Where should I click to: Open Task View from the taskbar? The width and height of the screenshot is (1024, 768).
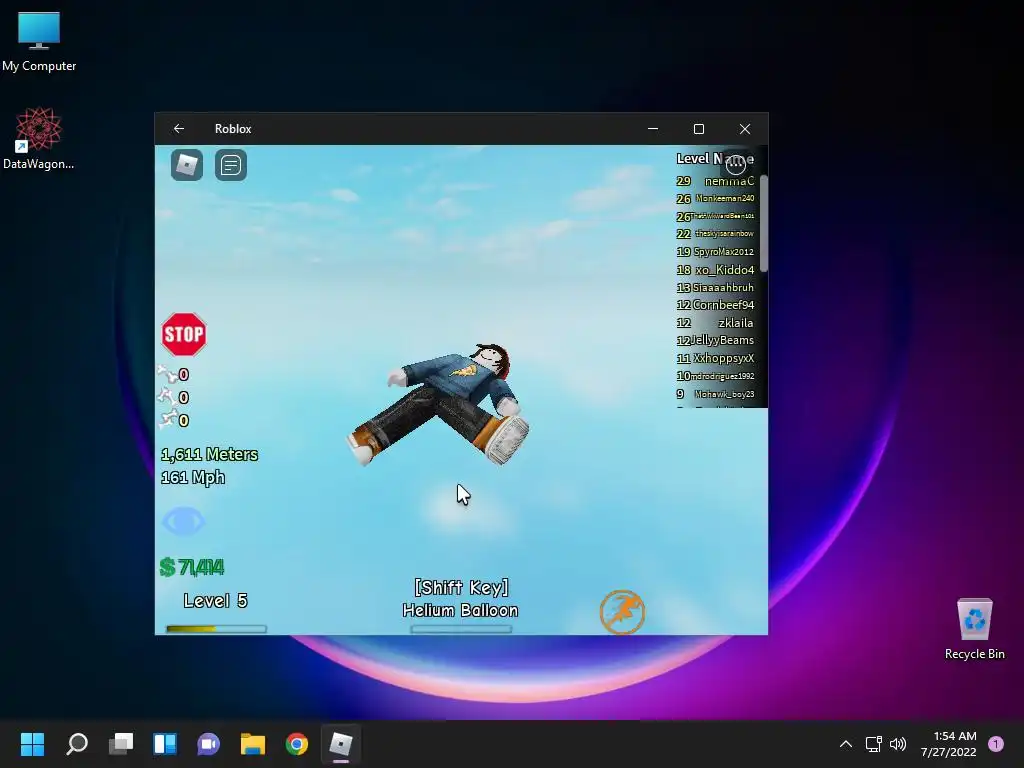tap(121, 744)
